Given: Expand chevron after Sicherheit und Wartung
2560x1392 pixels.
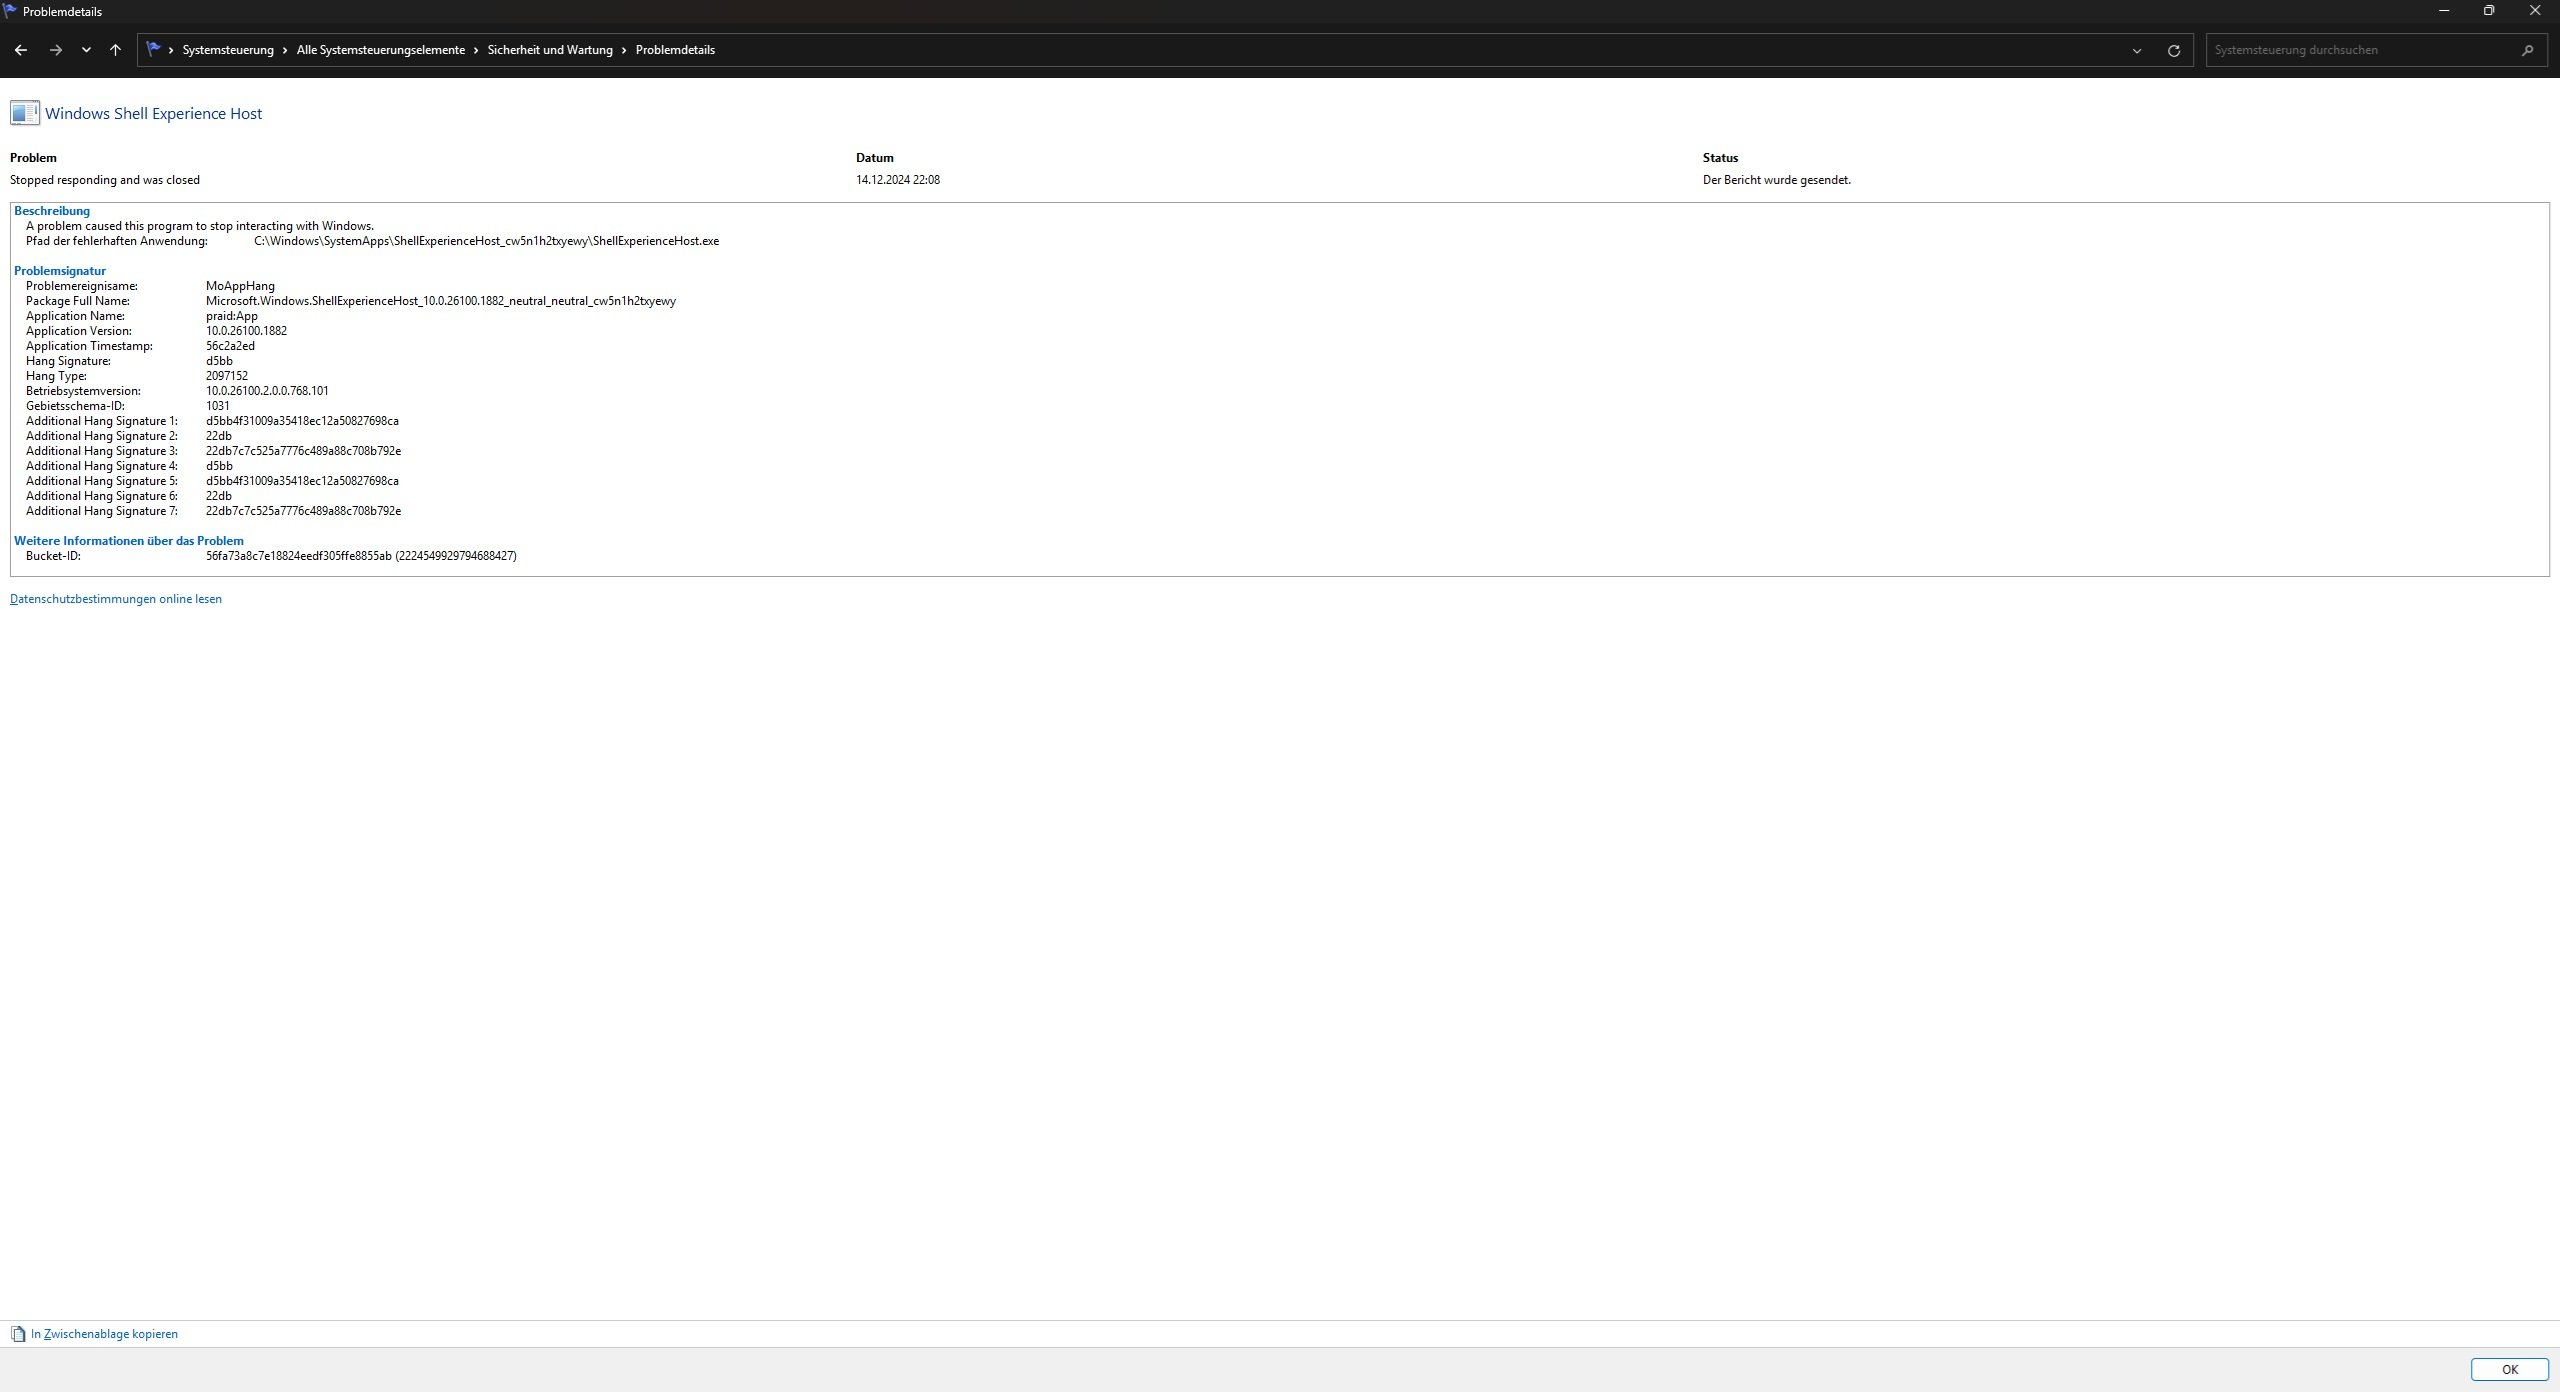Looking at the screenshot, I should pos(624,50).
